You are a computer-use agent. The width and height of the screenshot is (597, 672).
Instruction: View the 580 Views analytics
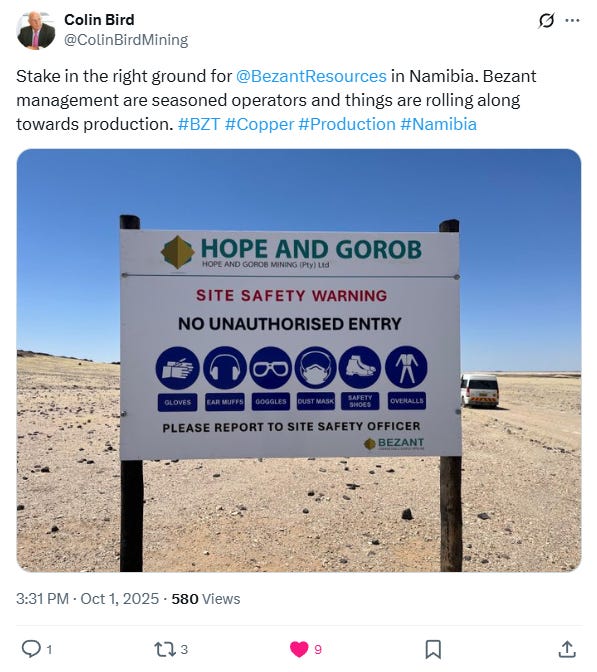tap(206, 599)
